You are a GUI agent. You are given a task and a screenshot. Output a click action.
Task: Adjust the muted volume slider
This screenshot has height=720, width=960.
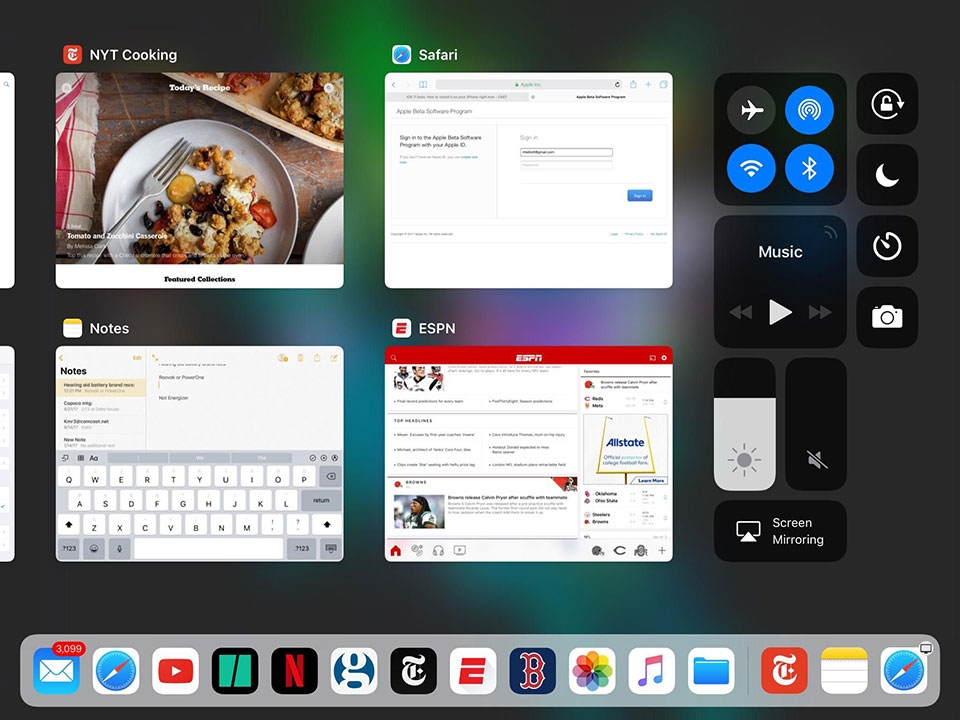pyautogui.click(x=816, y=424)
